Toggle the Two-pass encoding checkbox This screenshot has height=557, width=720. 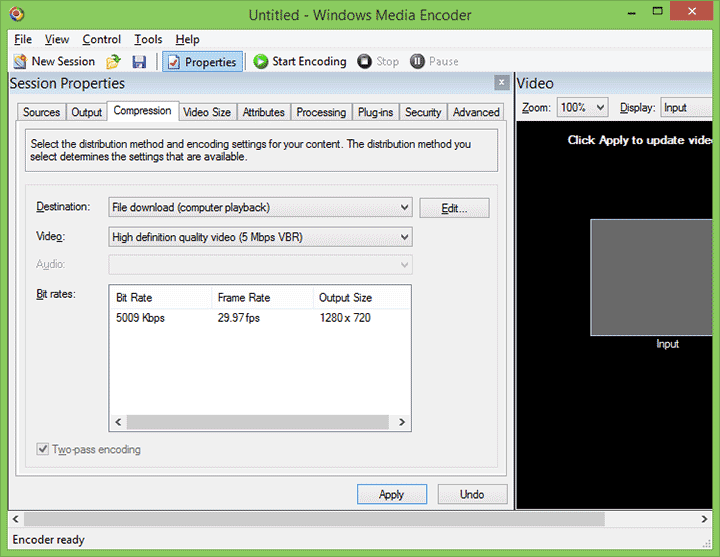click(x=43, y=449)
